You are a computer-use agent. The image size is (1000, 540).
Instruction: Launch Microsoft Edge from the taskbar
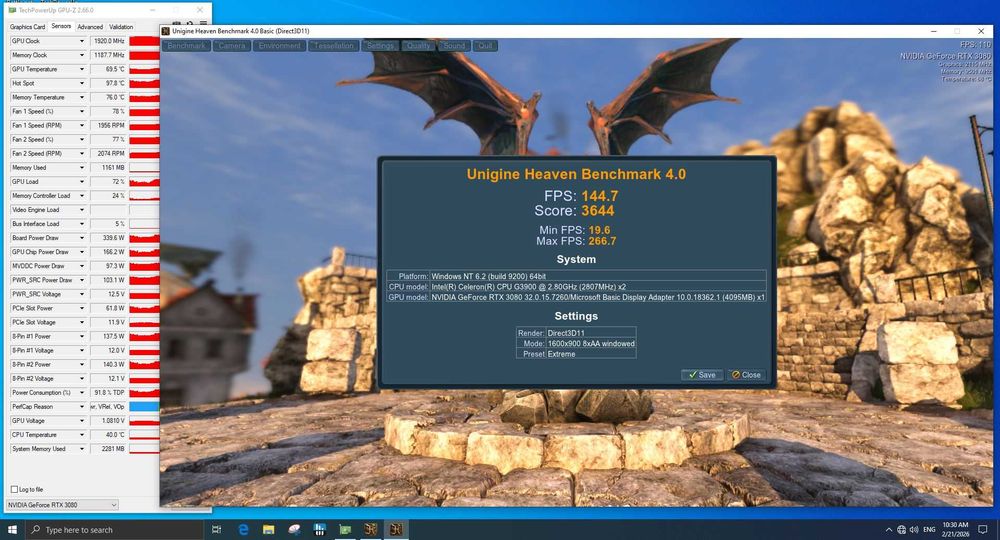click(243, 529)
